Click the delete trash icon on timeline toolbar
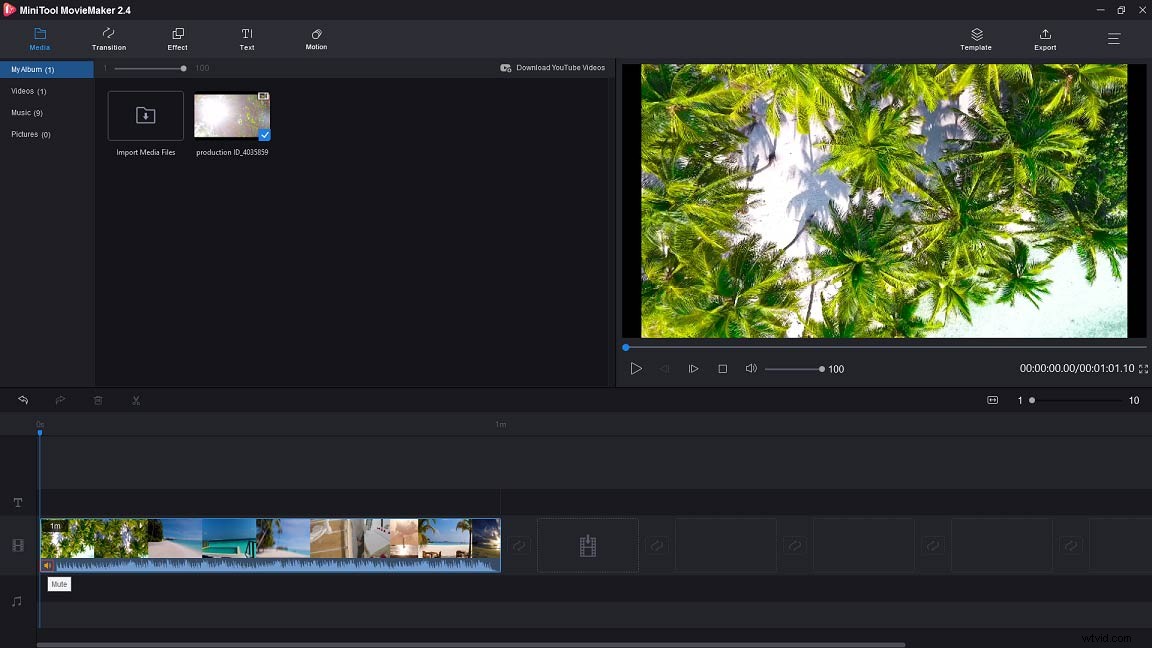 pyautogui.click(x=98, y=400)
